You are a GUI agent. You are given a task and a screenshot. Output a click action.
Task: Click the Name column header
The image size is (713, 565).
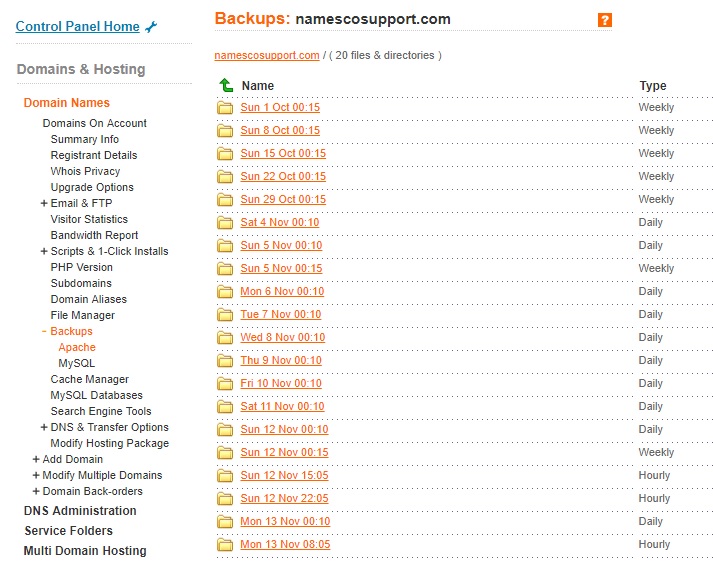pos(258,85)
